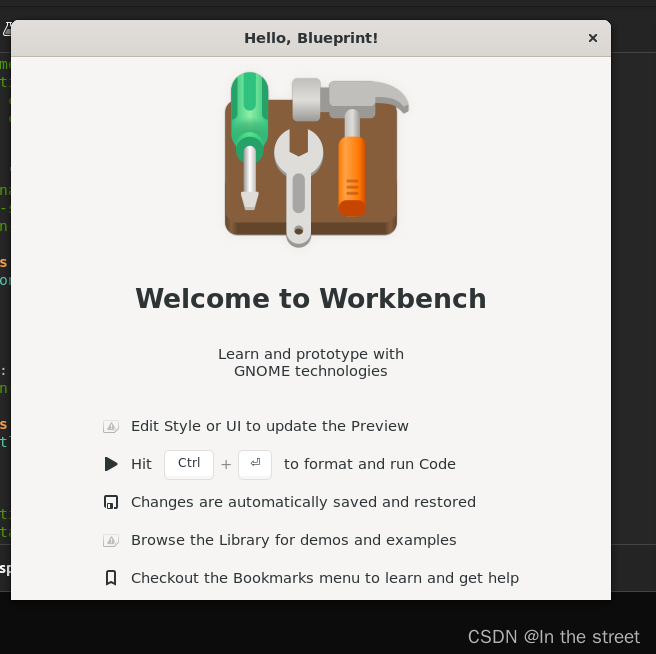The image size is (656, 654).
Task: Click 'Learn and prototype with GNOME technologies' text
Action: tap(311, 362)
